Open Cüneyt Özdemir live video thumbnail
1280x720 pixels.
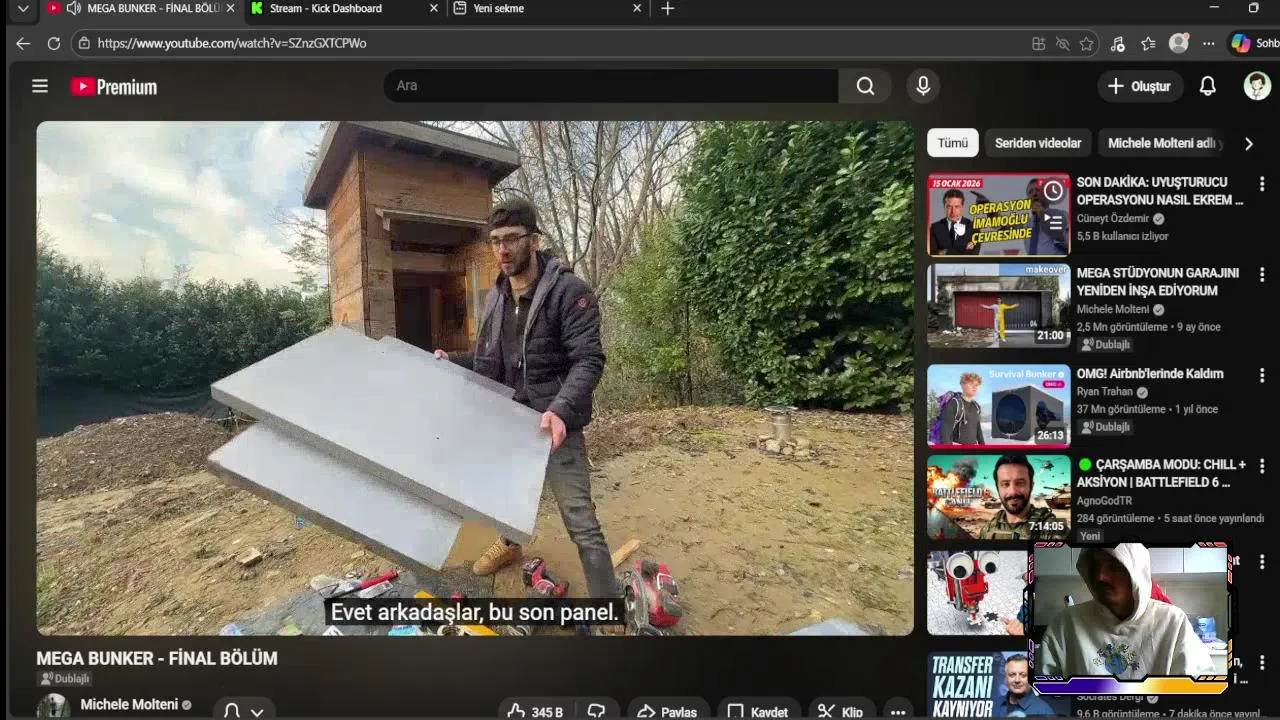[998, 215]
